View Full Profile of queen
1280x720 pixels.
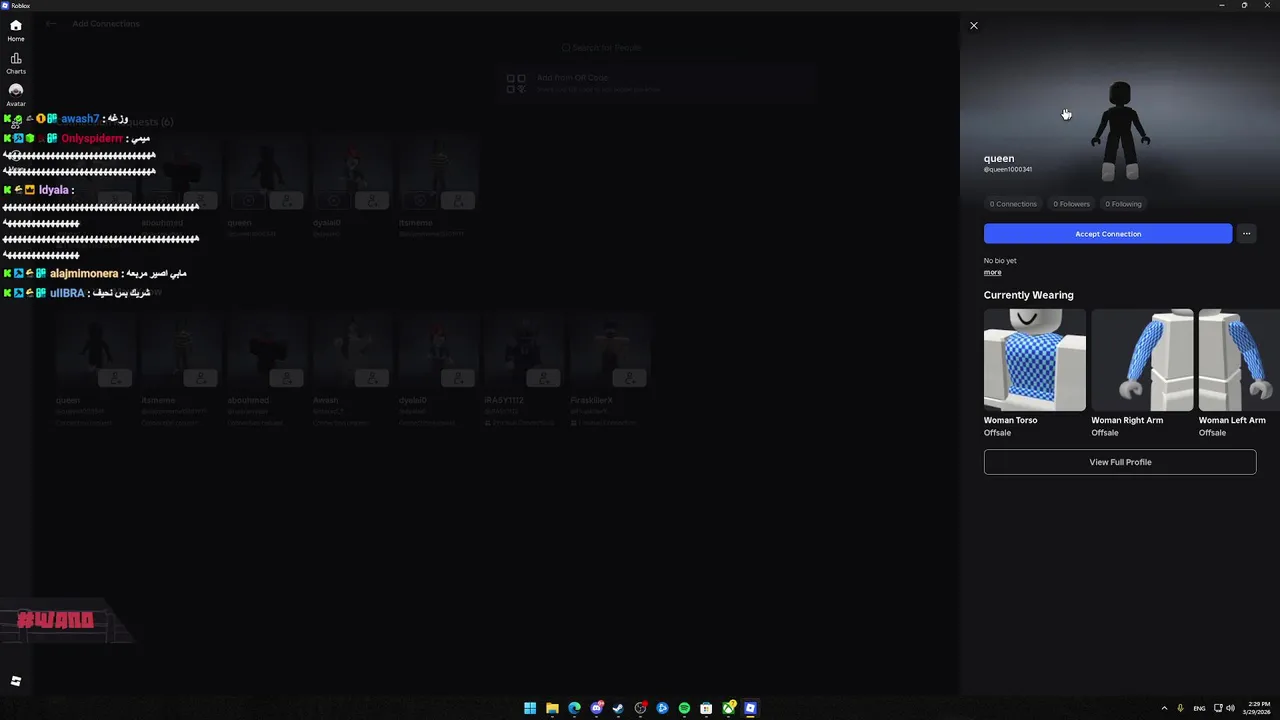coord(1120,462)
